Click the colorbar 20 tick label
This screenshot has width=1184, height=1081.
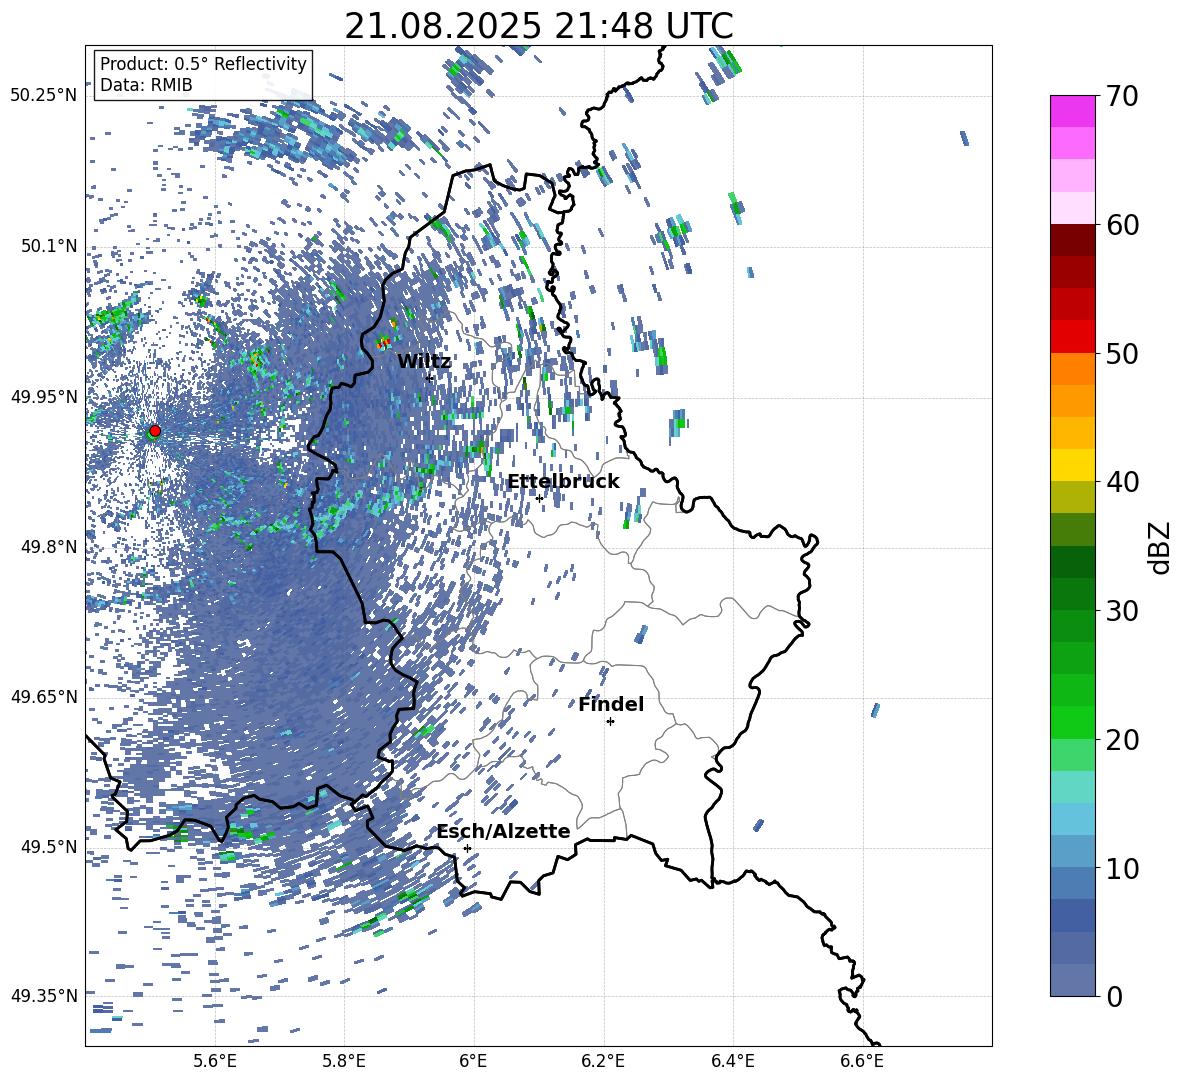[x=1122, y=740]
